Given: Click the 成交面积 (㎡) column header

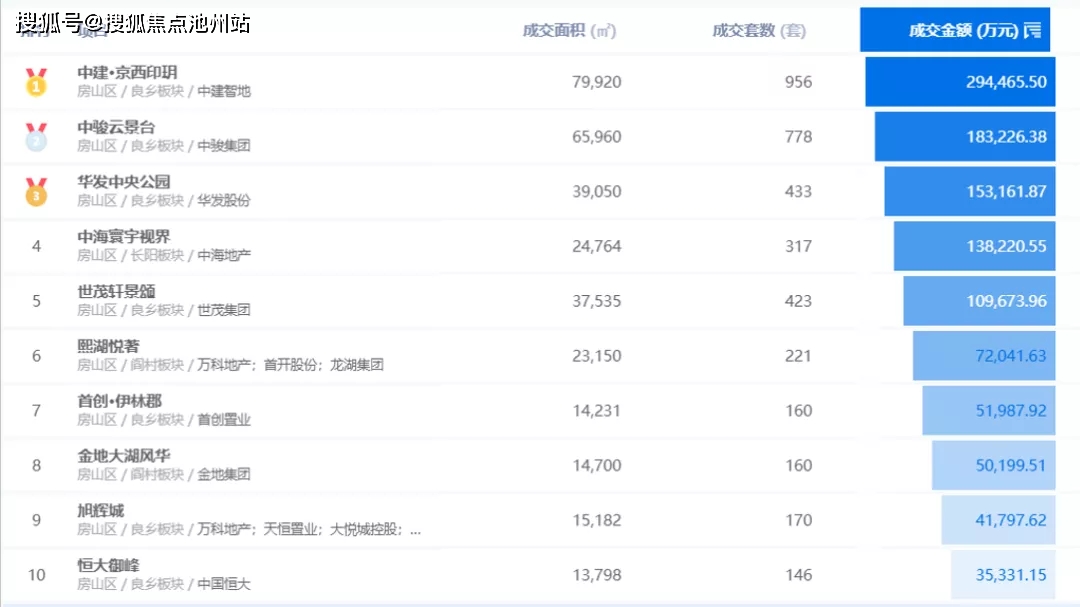Looking at the screenshot, I should tap(569, 31).
